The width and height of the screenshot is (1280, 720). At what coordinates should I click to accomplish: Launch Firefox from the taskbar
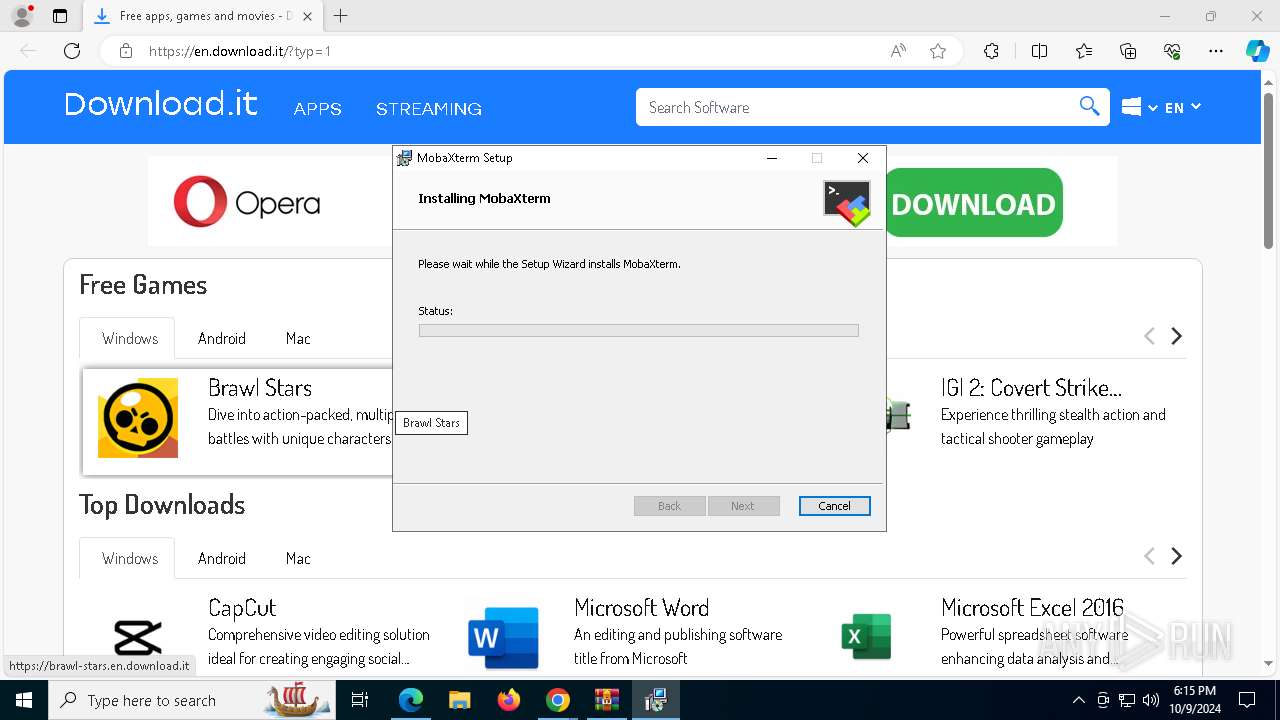coord(509,700)
